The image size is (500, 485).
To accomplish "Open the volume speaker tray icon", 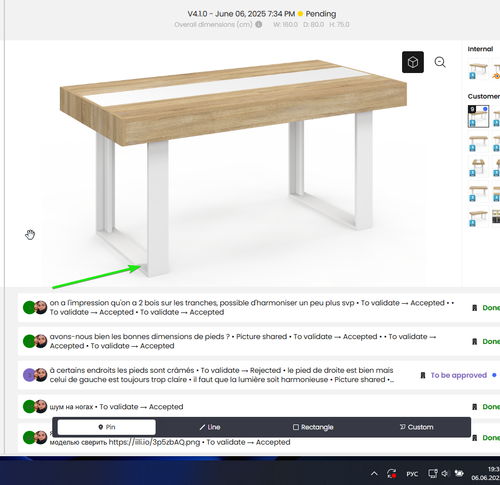I will [x=445, y=473].
